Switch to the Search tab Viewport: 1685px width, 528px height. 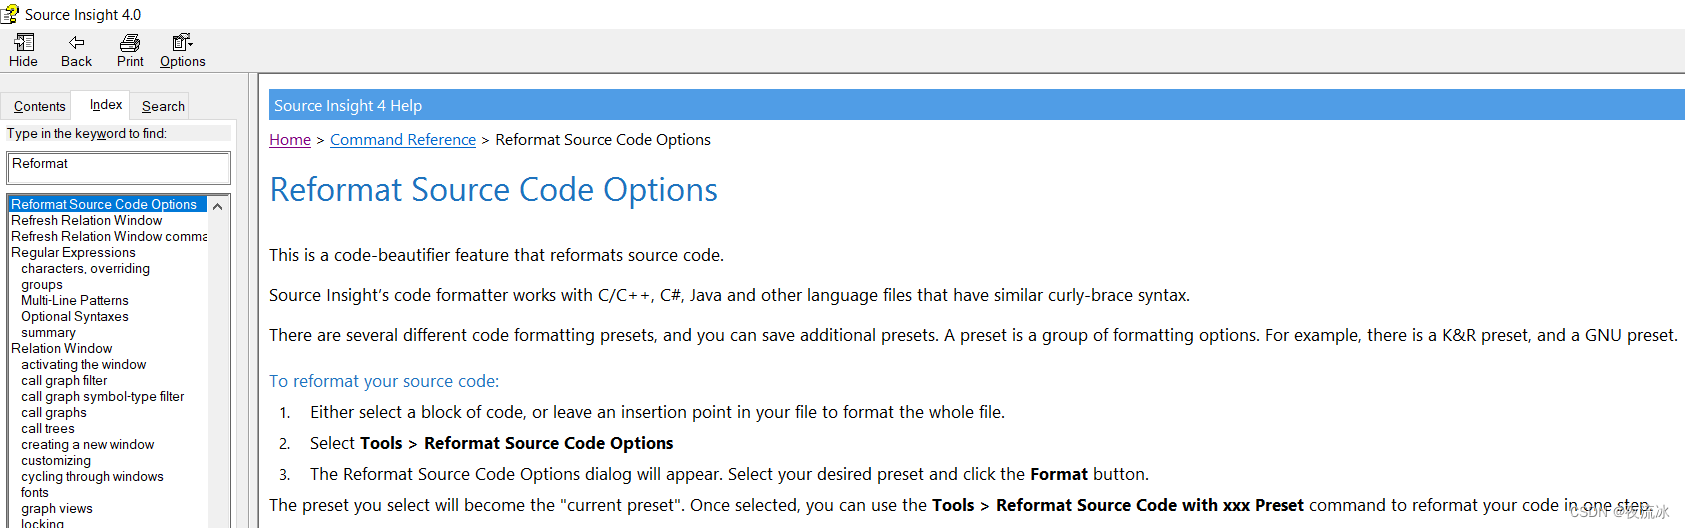point(163,106)
